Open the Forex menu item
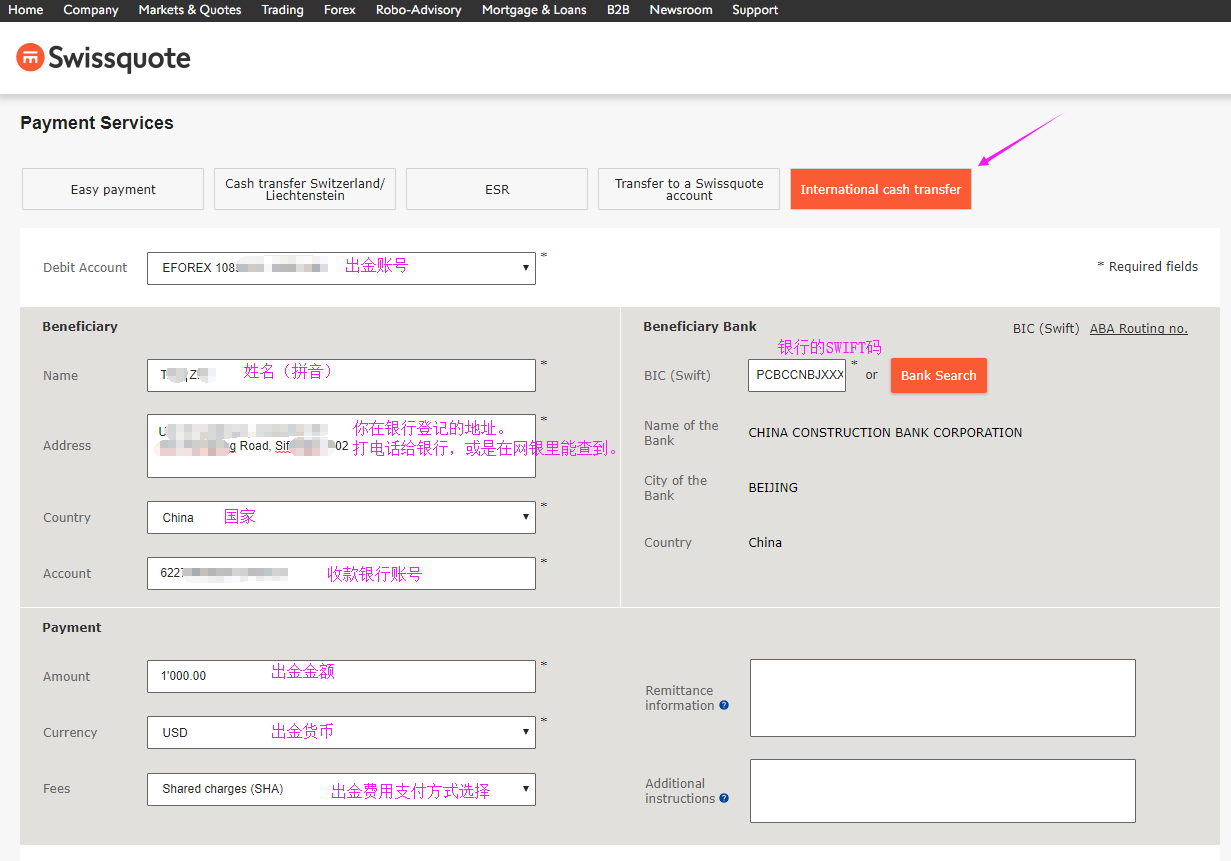This screenshot has width=1231, height=861. 340,10
